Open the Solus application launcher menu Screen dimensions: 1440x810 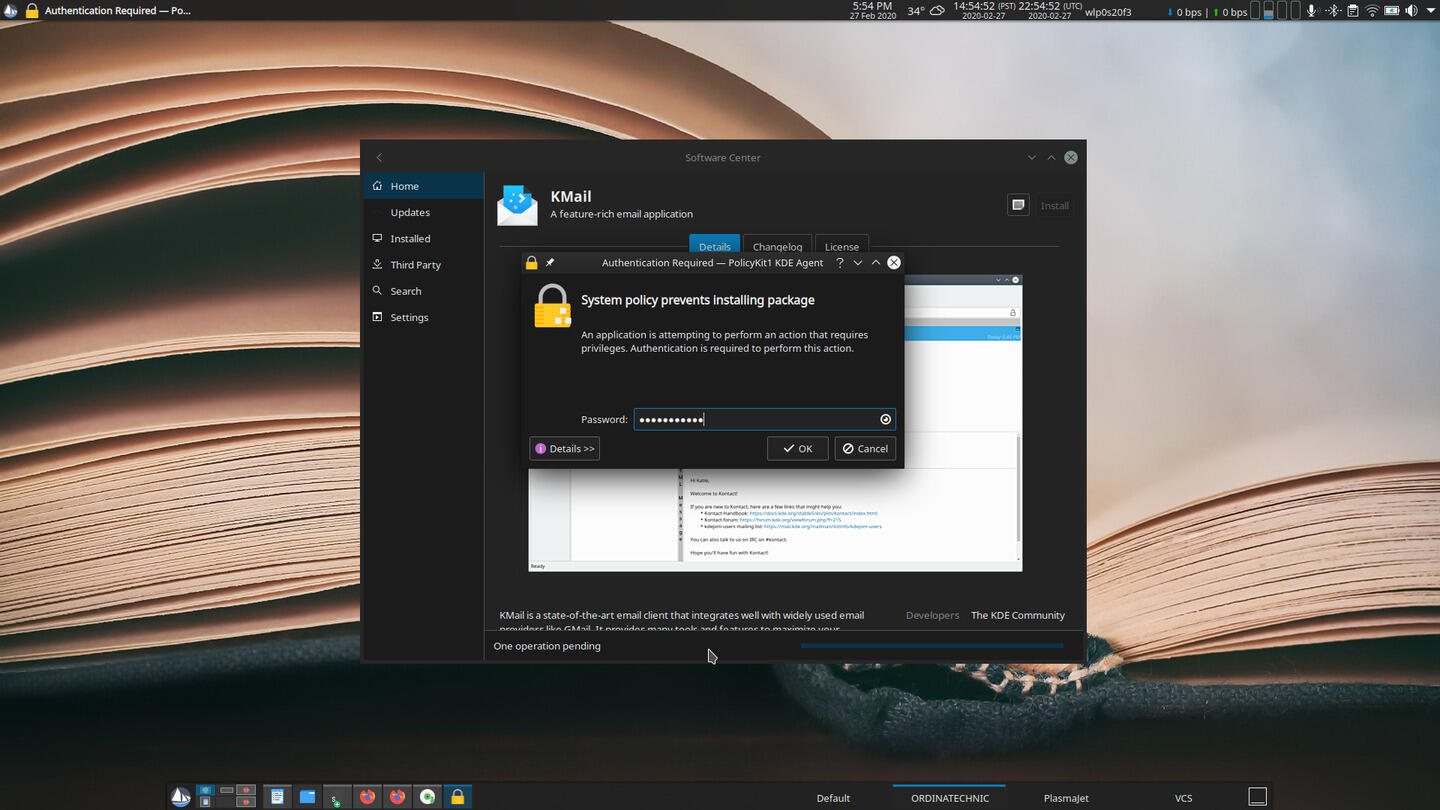pyautogui.click(x=181, y=797)
